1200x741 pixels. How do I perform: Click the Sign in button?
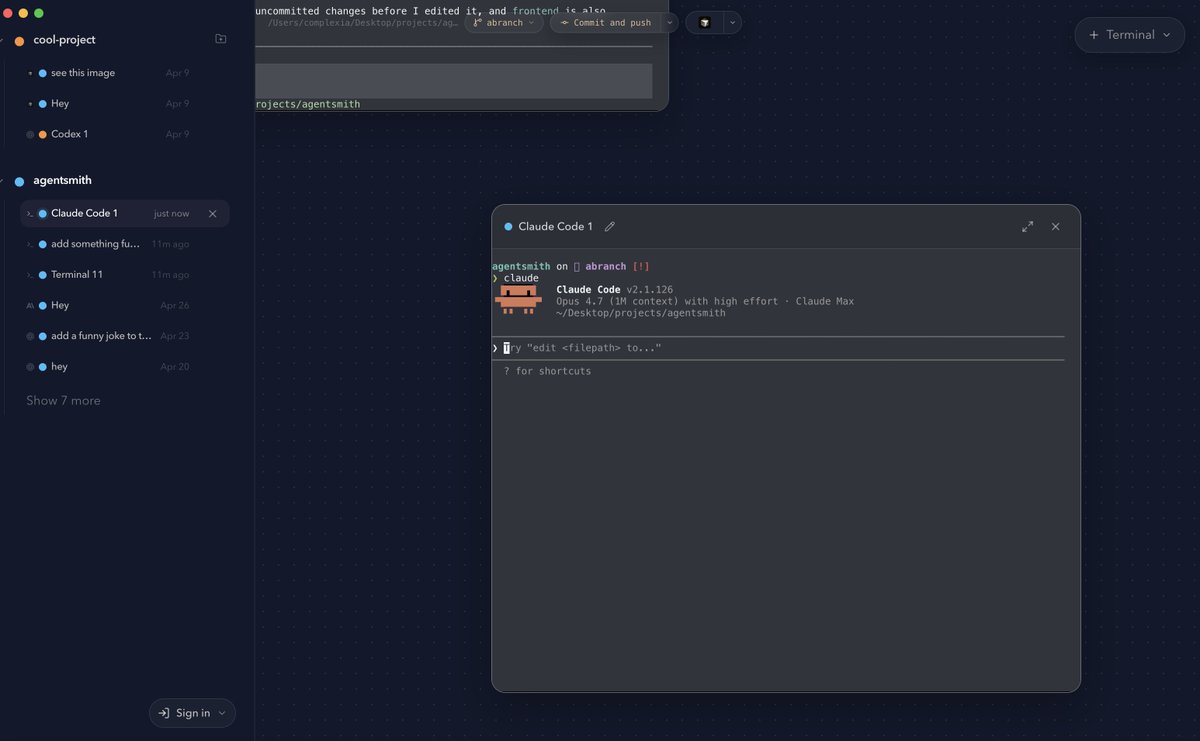pyautogui.click(x=192, y=713)
